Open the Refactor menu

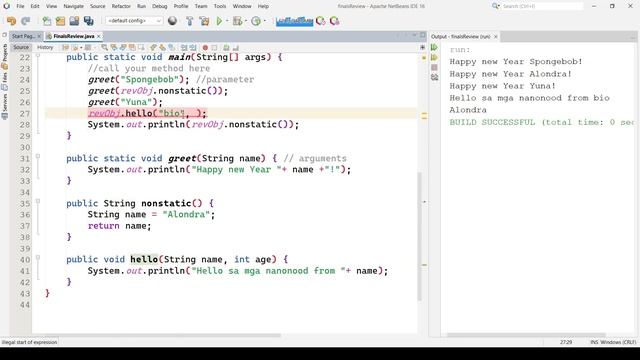click(x=121, y=6)
